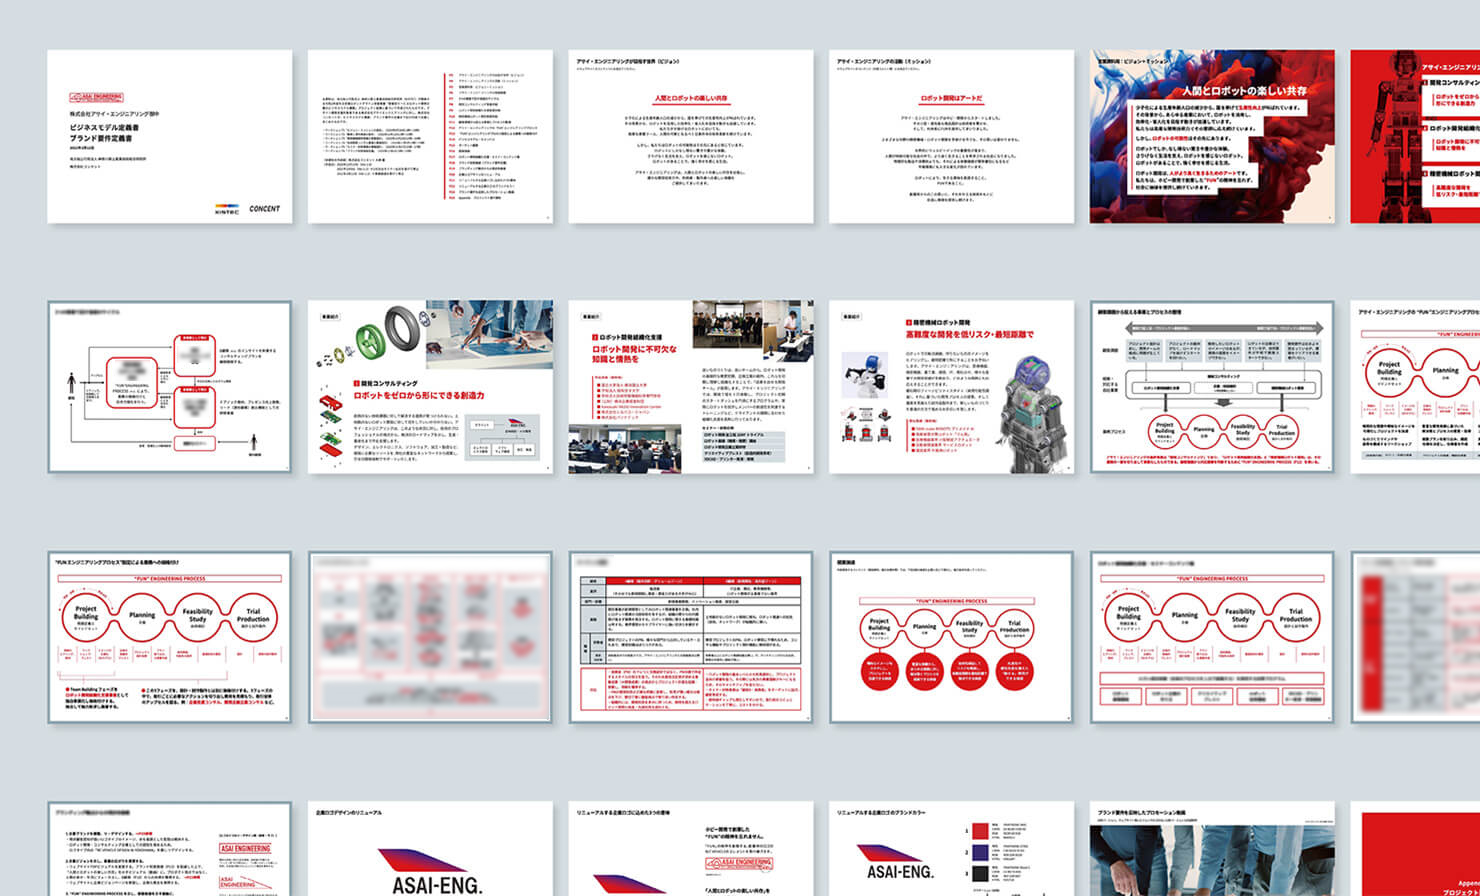Open the cover slide with CONCENT logo
Image resolution: width=1480 pixels, height=896 pixels.
(170, 137)
